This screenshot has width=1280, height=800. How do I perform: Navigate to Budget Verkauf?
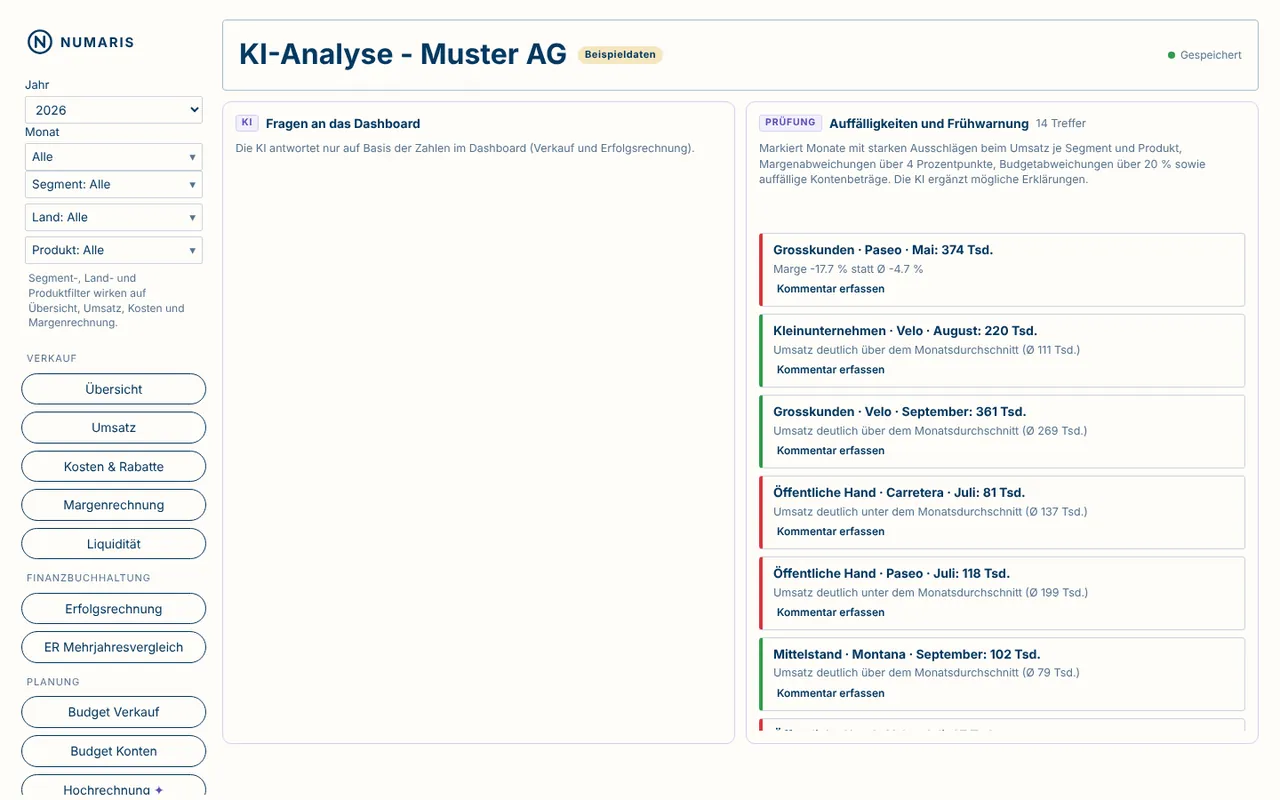[x=114, y=712]
